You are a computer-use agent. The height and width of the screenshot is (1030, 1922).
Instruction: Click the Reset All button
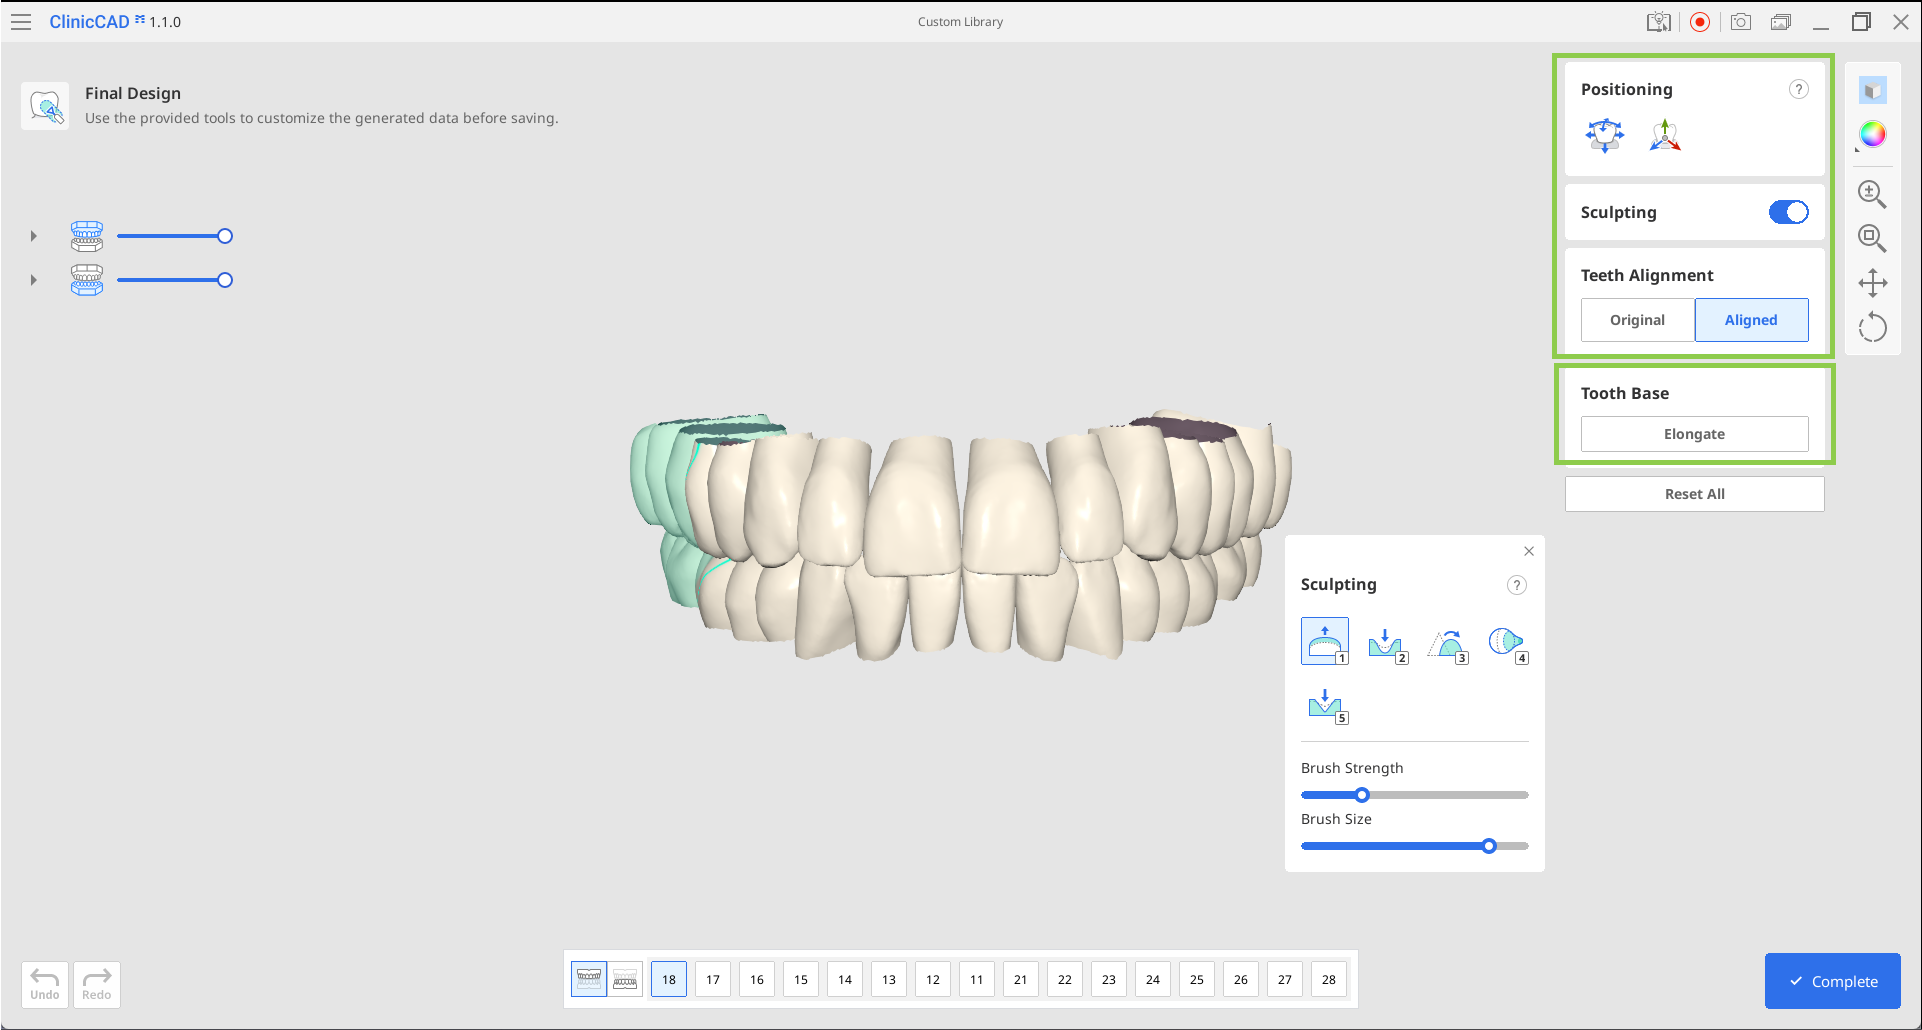[1694, 494]
